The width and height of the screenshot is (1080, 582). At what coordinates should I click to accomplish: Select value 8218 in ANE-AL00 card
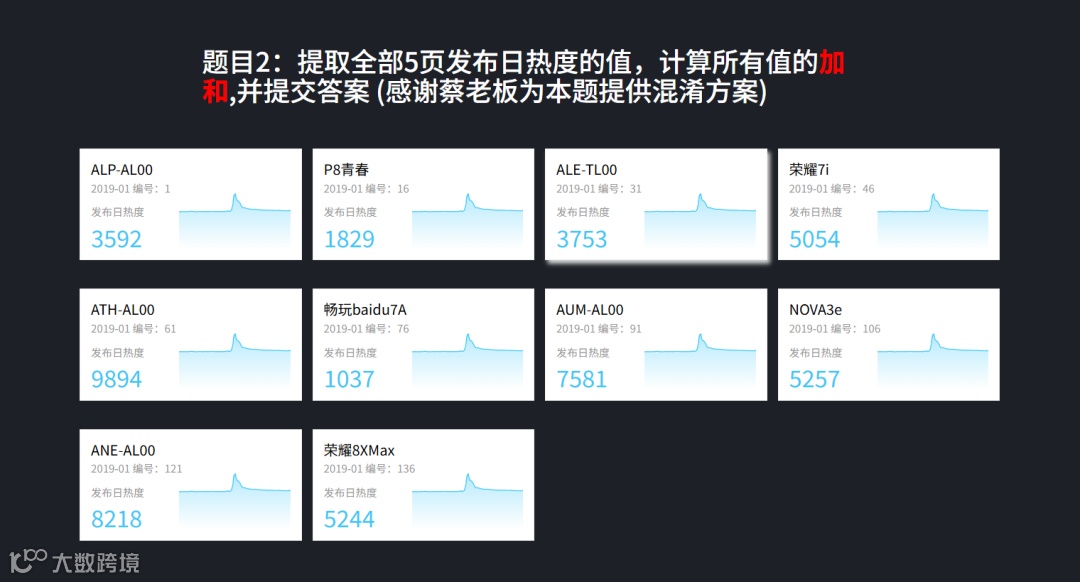(116, 519)
